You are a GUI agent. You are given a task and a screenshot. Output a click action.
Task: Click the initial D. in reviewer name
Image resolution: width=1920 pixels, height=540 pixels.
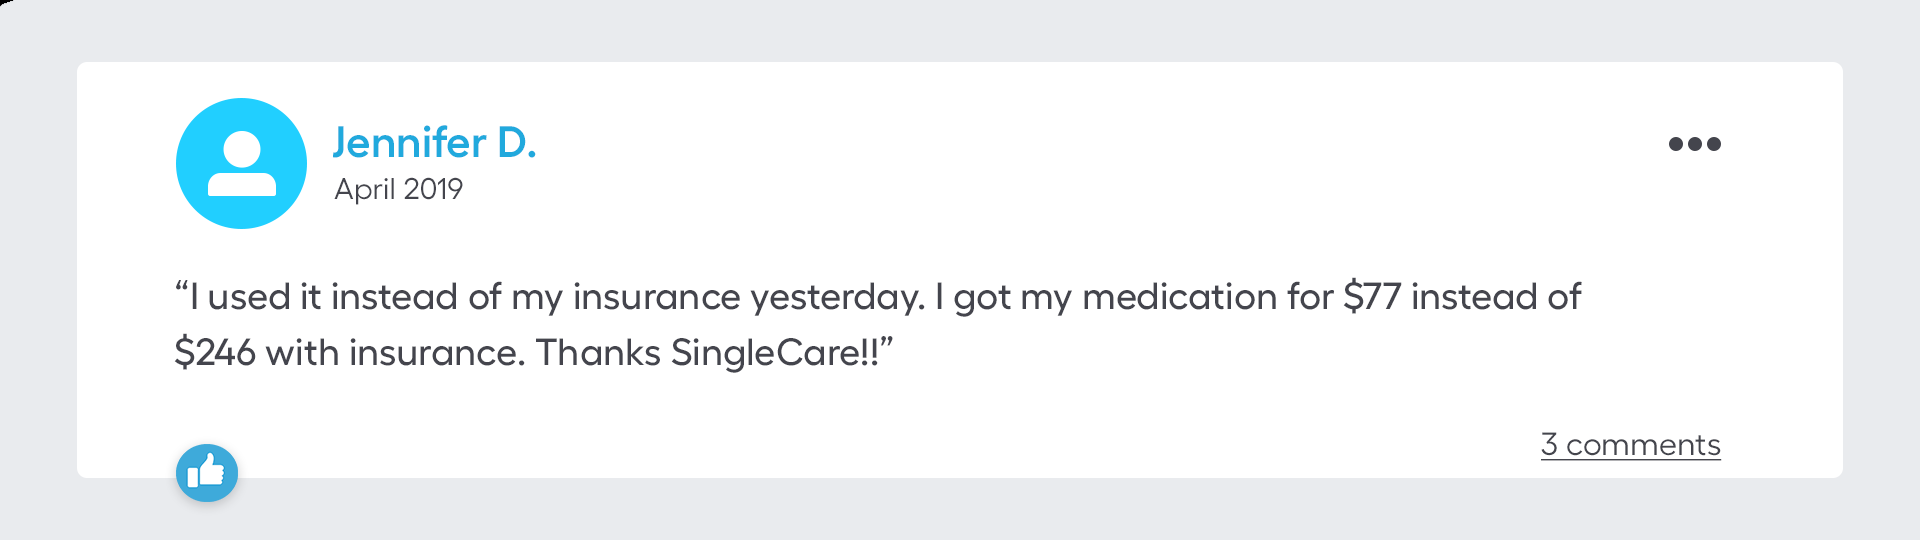[x=516, y=143]
